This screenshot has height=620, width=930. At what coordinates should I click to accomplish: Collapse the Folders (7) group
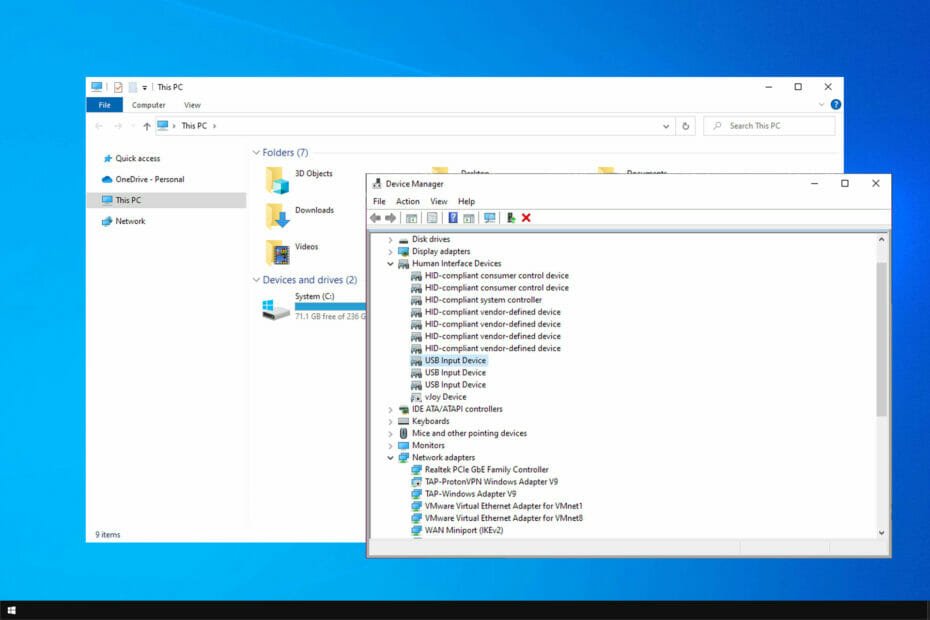coord(256,152)
